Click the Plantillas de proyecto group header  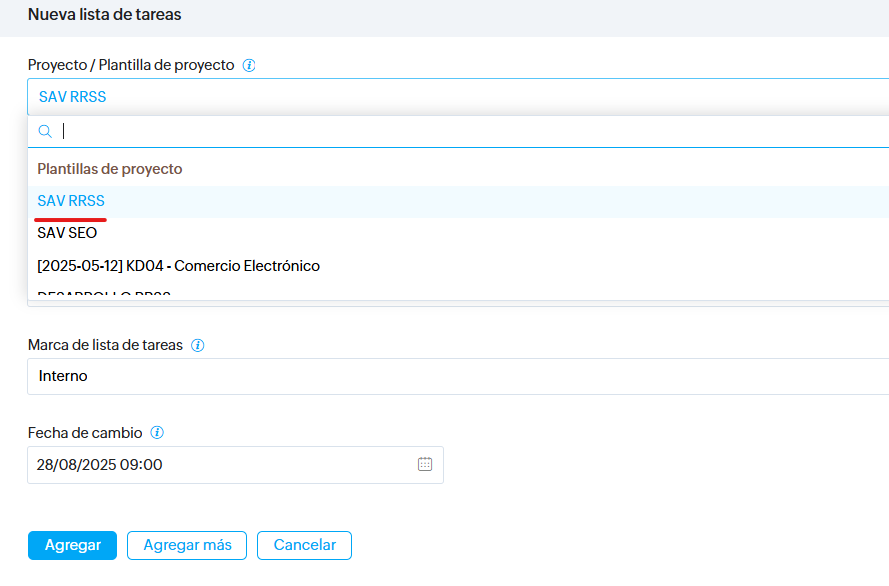pyautogui.click(x=110, y=169)
